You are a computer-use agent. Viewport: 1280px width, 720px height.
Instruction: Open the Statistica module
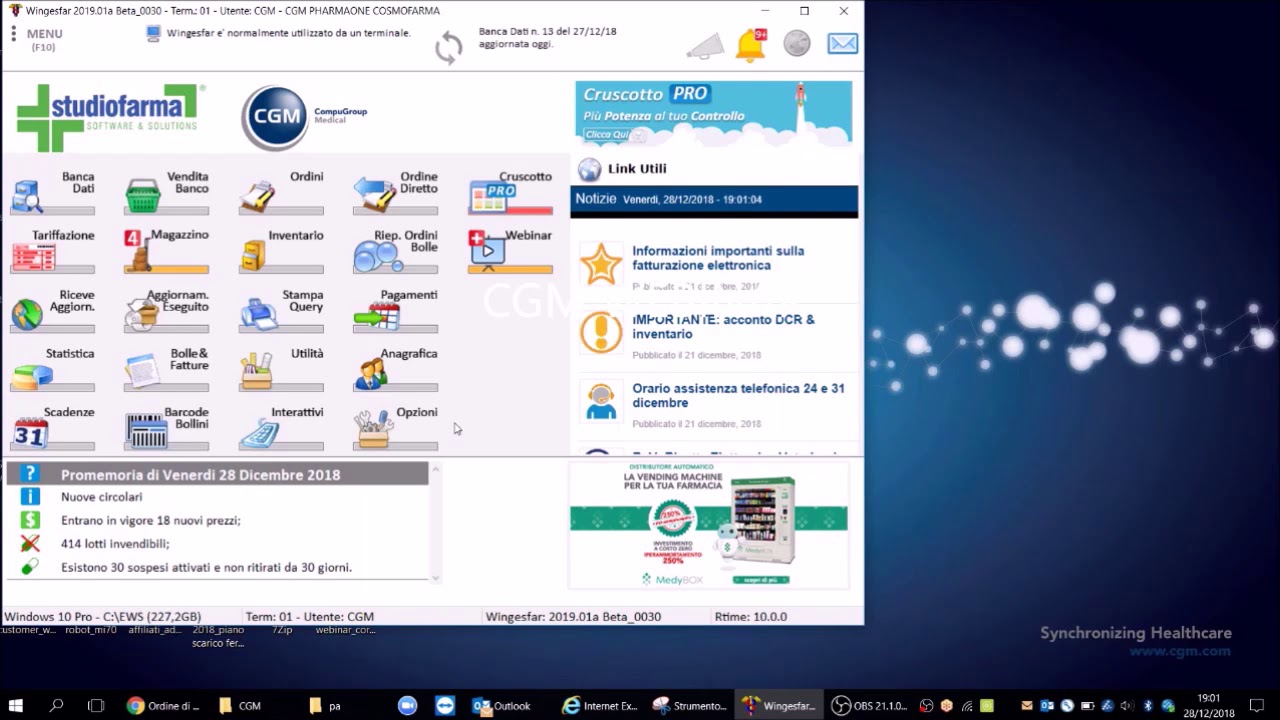[53, 369]
